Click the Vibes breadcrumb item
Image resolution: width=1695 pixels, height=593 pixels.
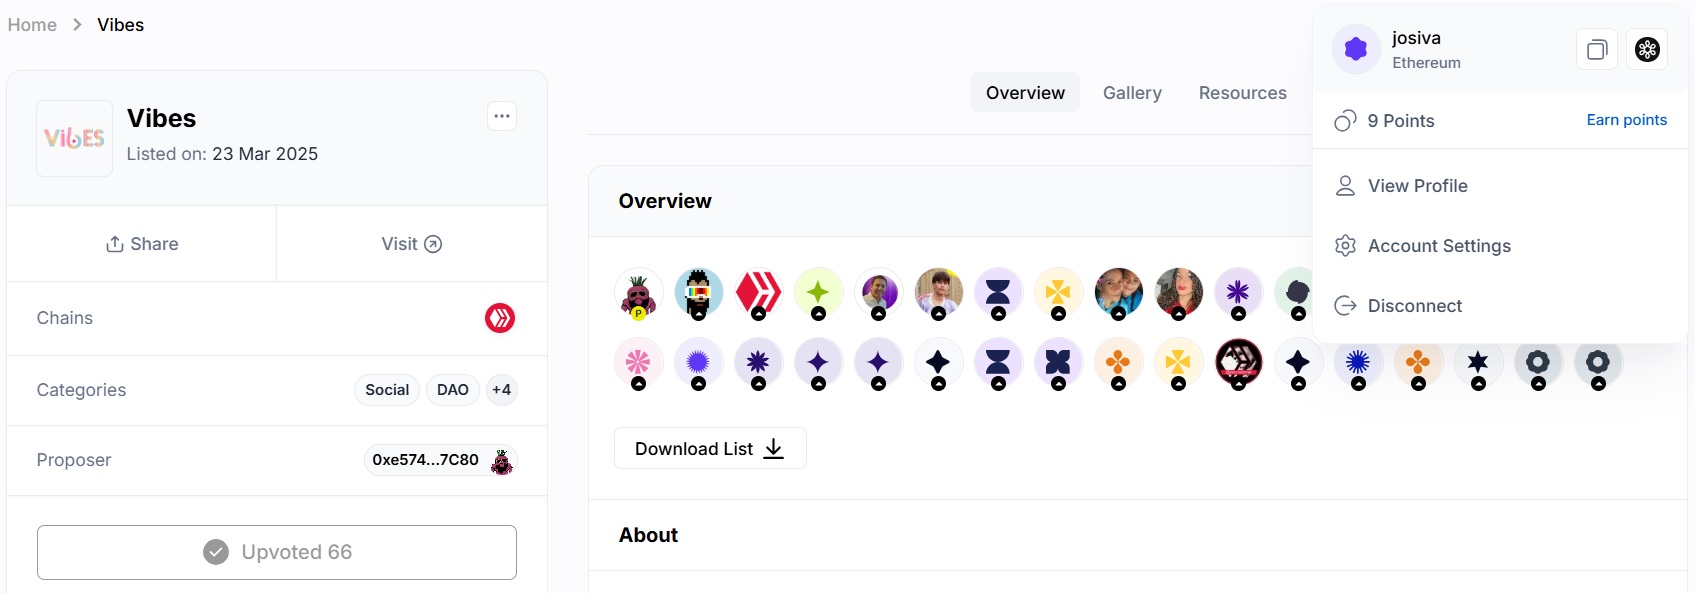click(120, 25)
